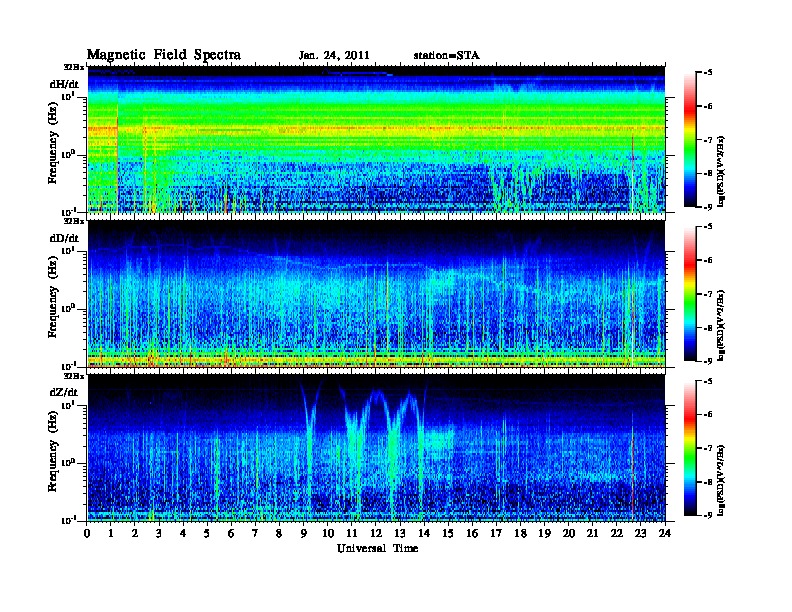Click hour 2 on the time axis
792x612 pixels.
[135, 533]
